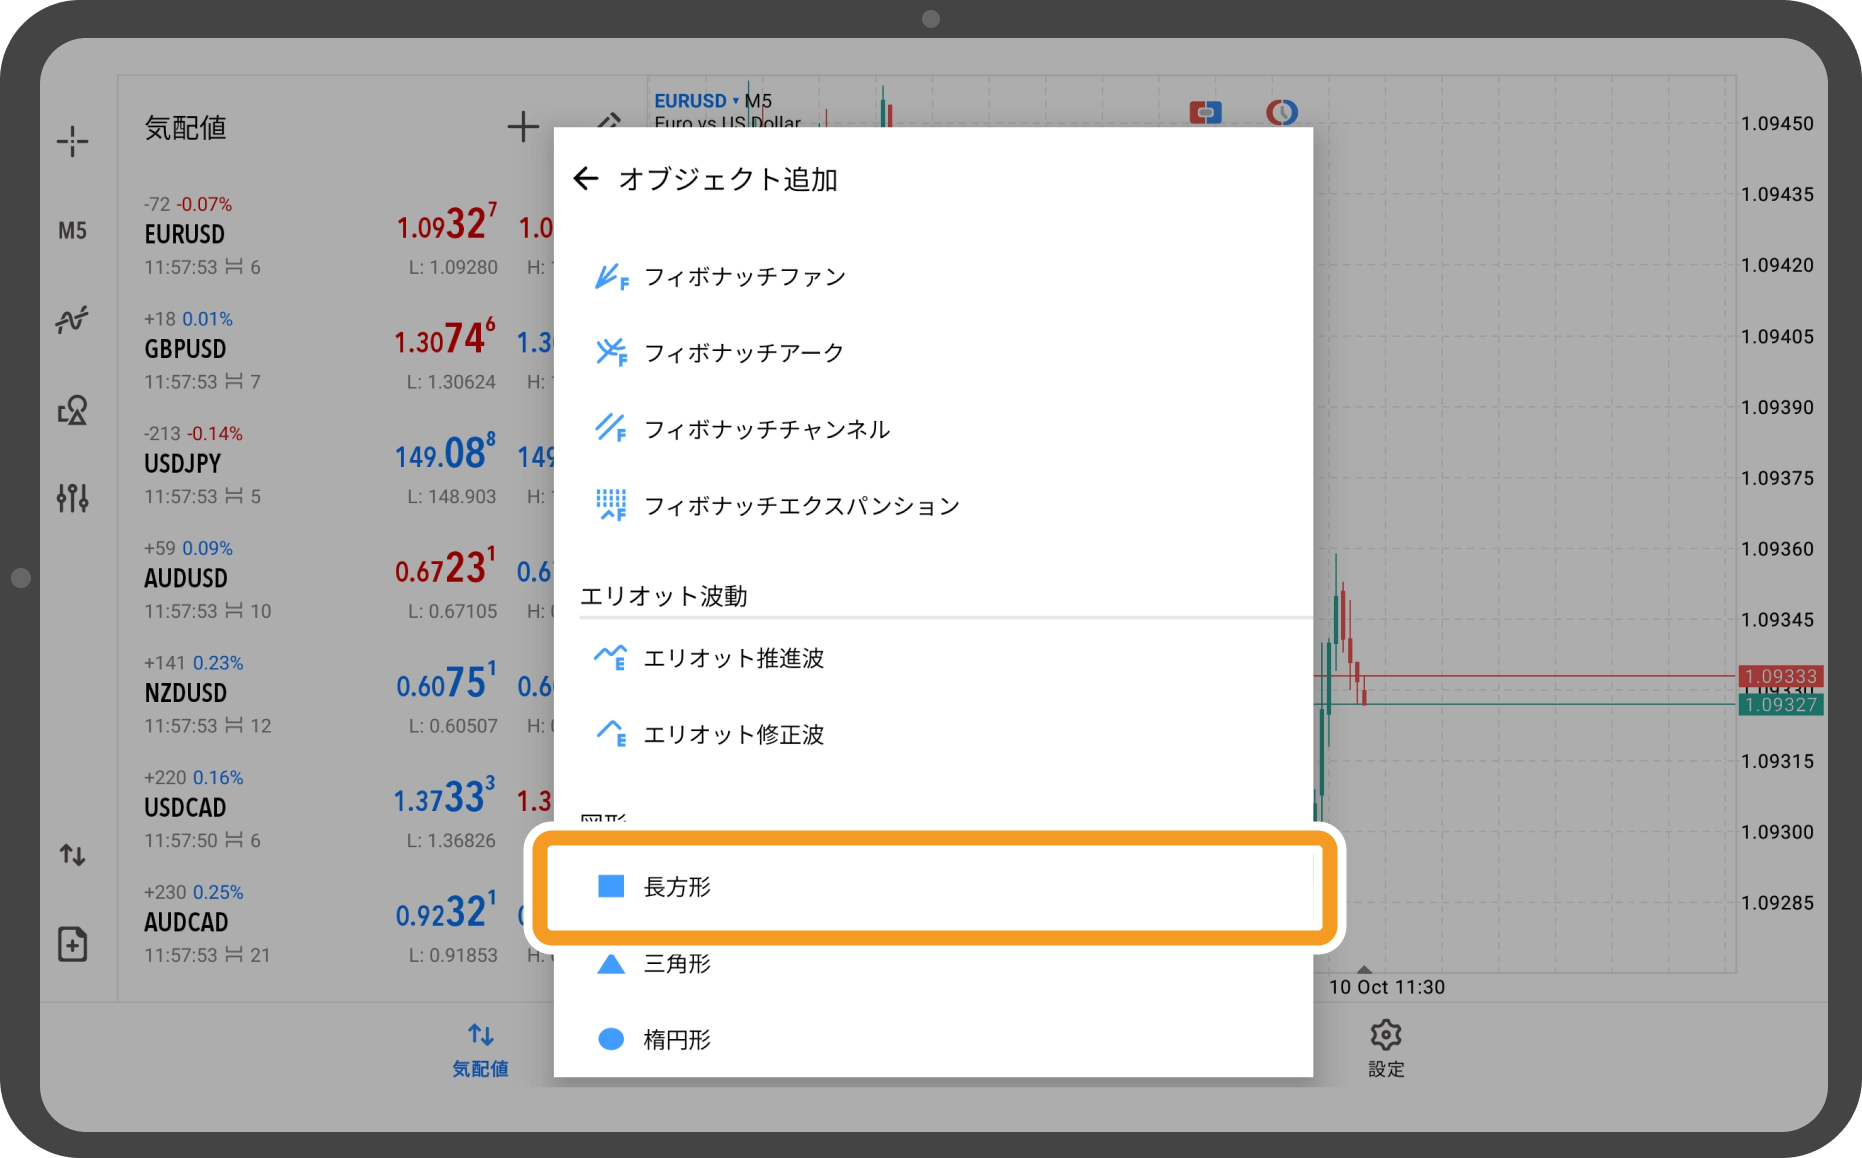Open chart settings via sliders icon
This screenshot has height=1158, width=1862.
(x=73, y=497)
